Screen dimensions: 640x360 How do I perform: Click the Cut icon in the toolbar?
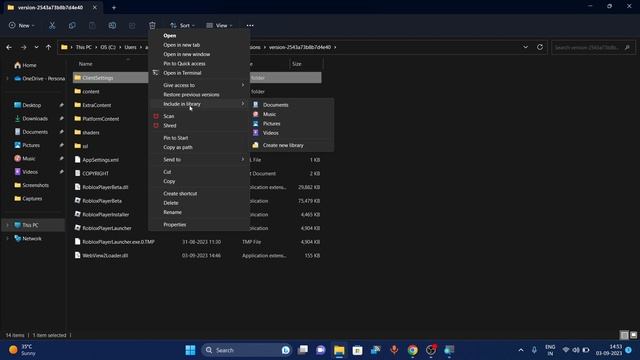[52, 25]
